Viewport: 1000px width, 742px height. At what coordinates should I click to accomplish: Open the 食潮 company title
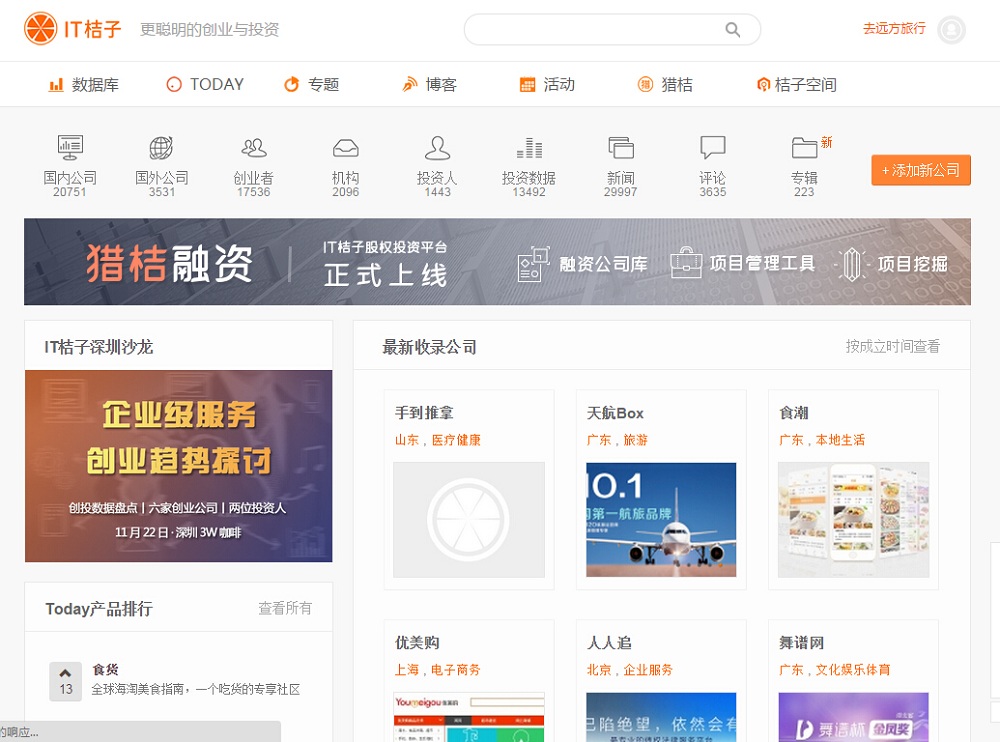pos(793,413)
